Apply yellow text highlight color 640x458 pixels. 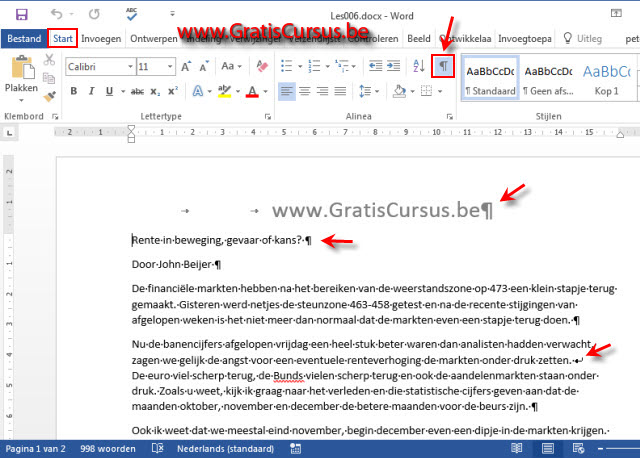click(x=224, y=91)
